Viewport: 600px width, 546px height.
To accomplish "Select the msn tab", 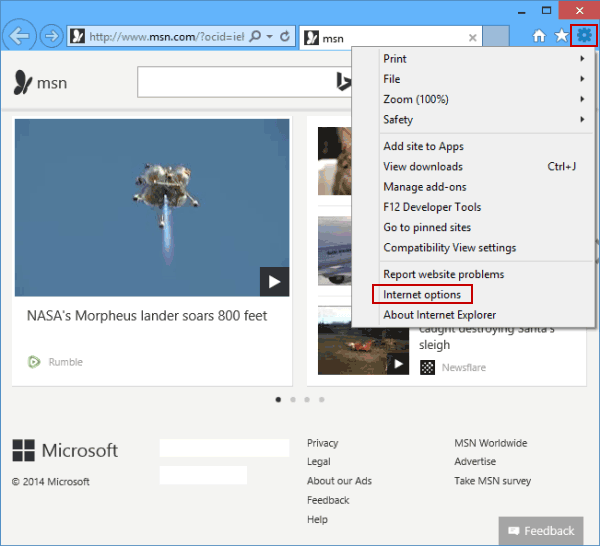I will click(390, 37).
